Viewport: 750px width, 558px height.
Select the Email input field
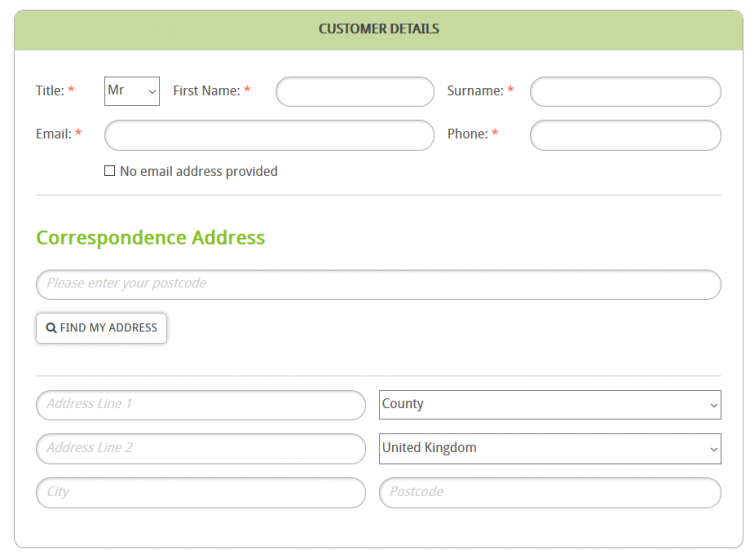tap(269, 135)
